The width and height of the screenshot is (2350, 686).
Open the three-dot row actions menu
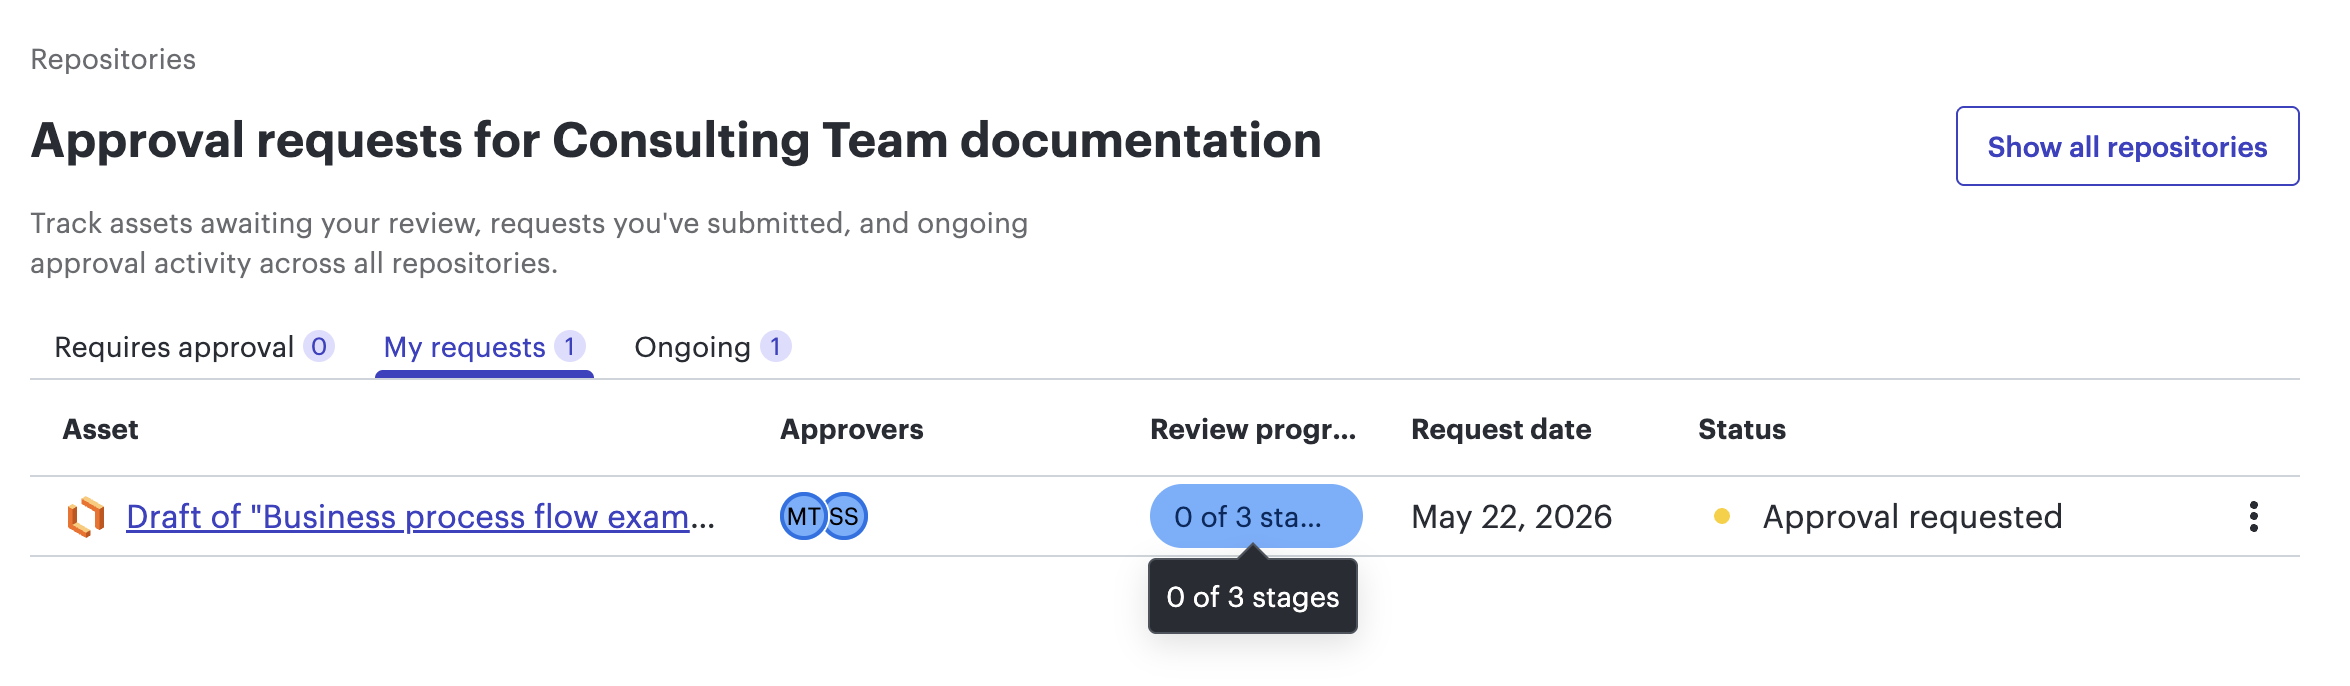coord(2253,517)
